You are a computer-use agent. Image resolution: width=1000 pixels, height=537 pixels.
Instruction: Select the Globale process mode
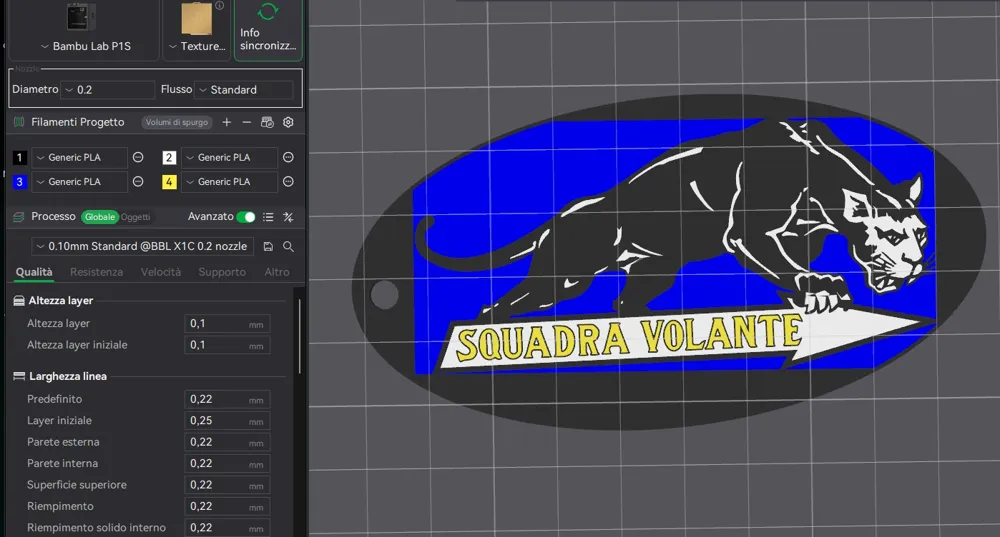click(99, 217)
